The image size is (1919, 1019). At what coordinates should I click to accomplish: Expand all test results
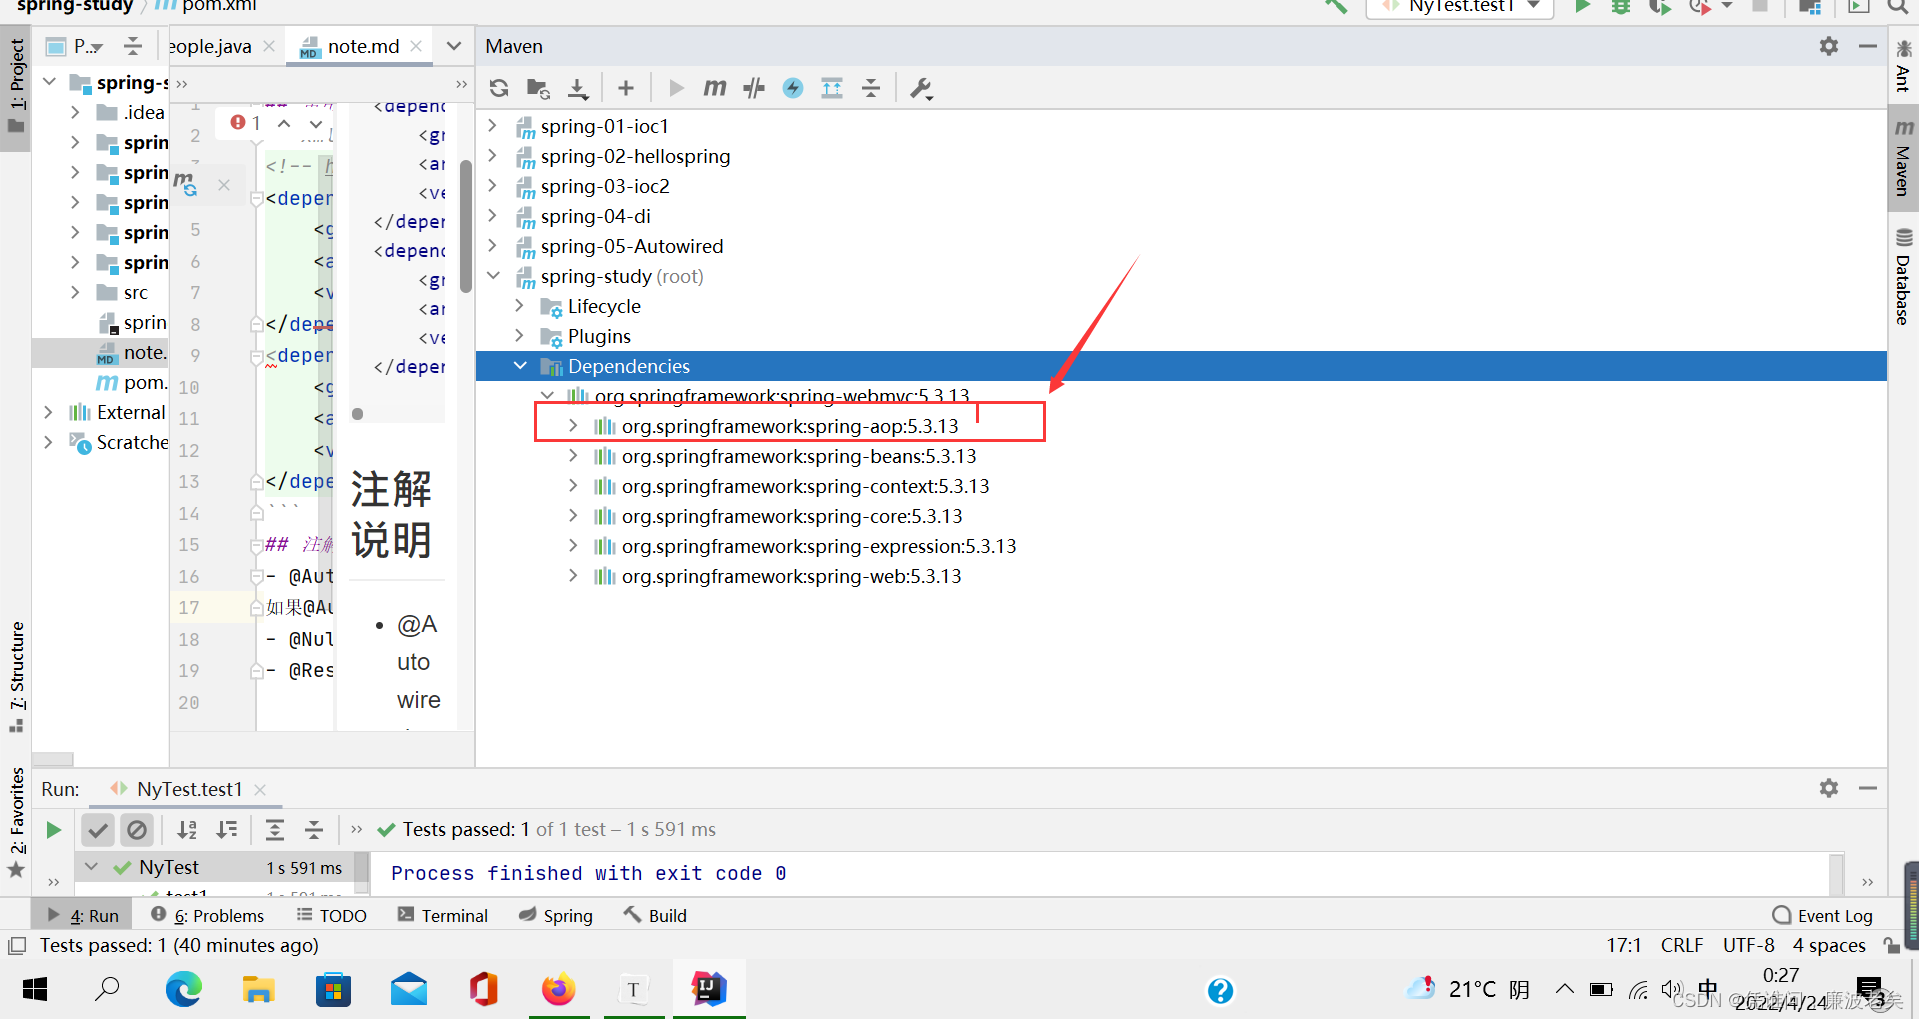pyautogui.click(x=275, y=830)
